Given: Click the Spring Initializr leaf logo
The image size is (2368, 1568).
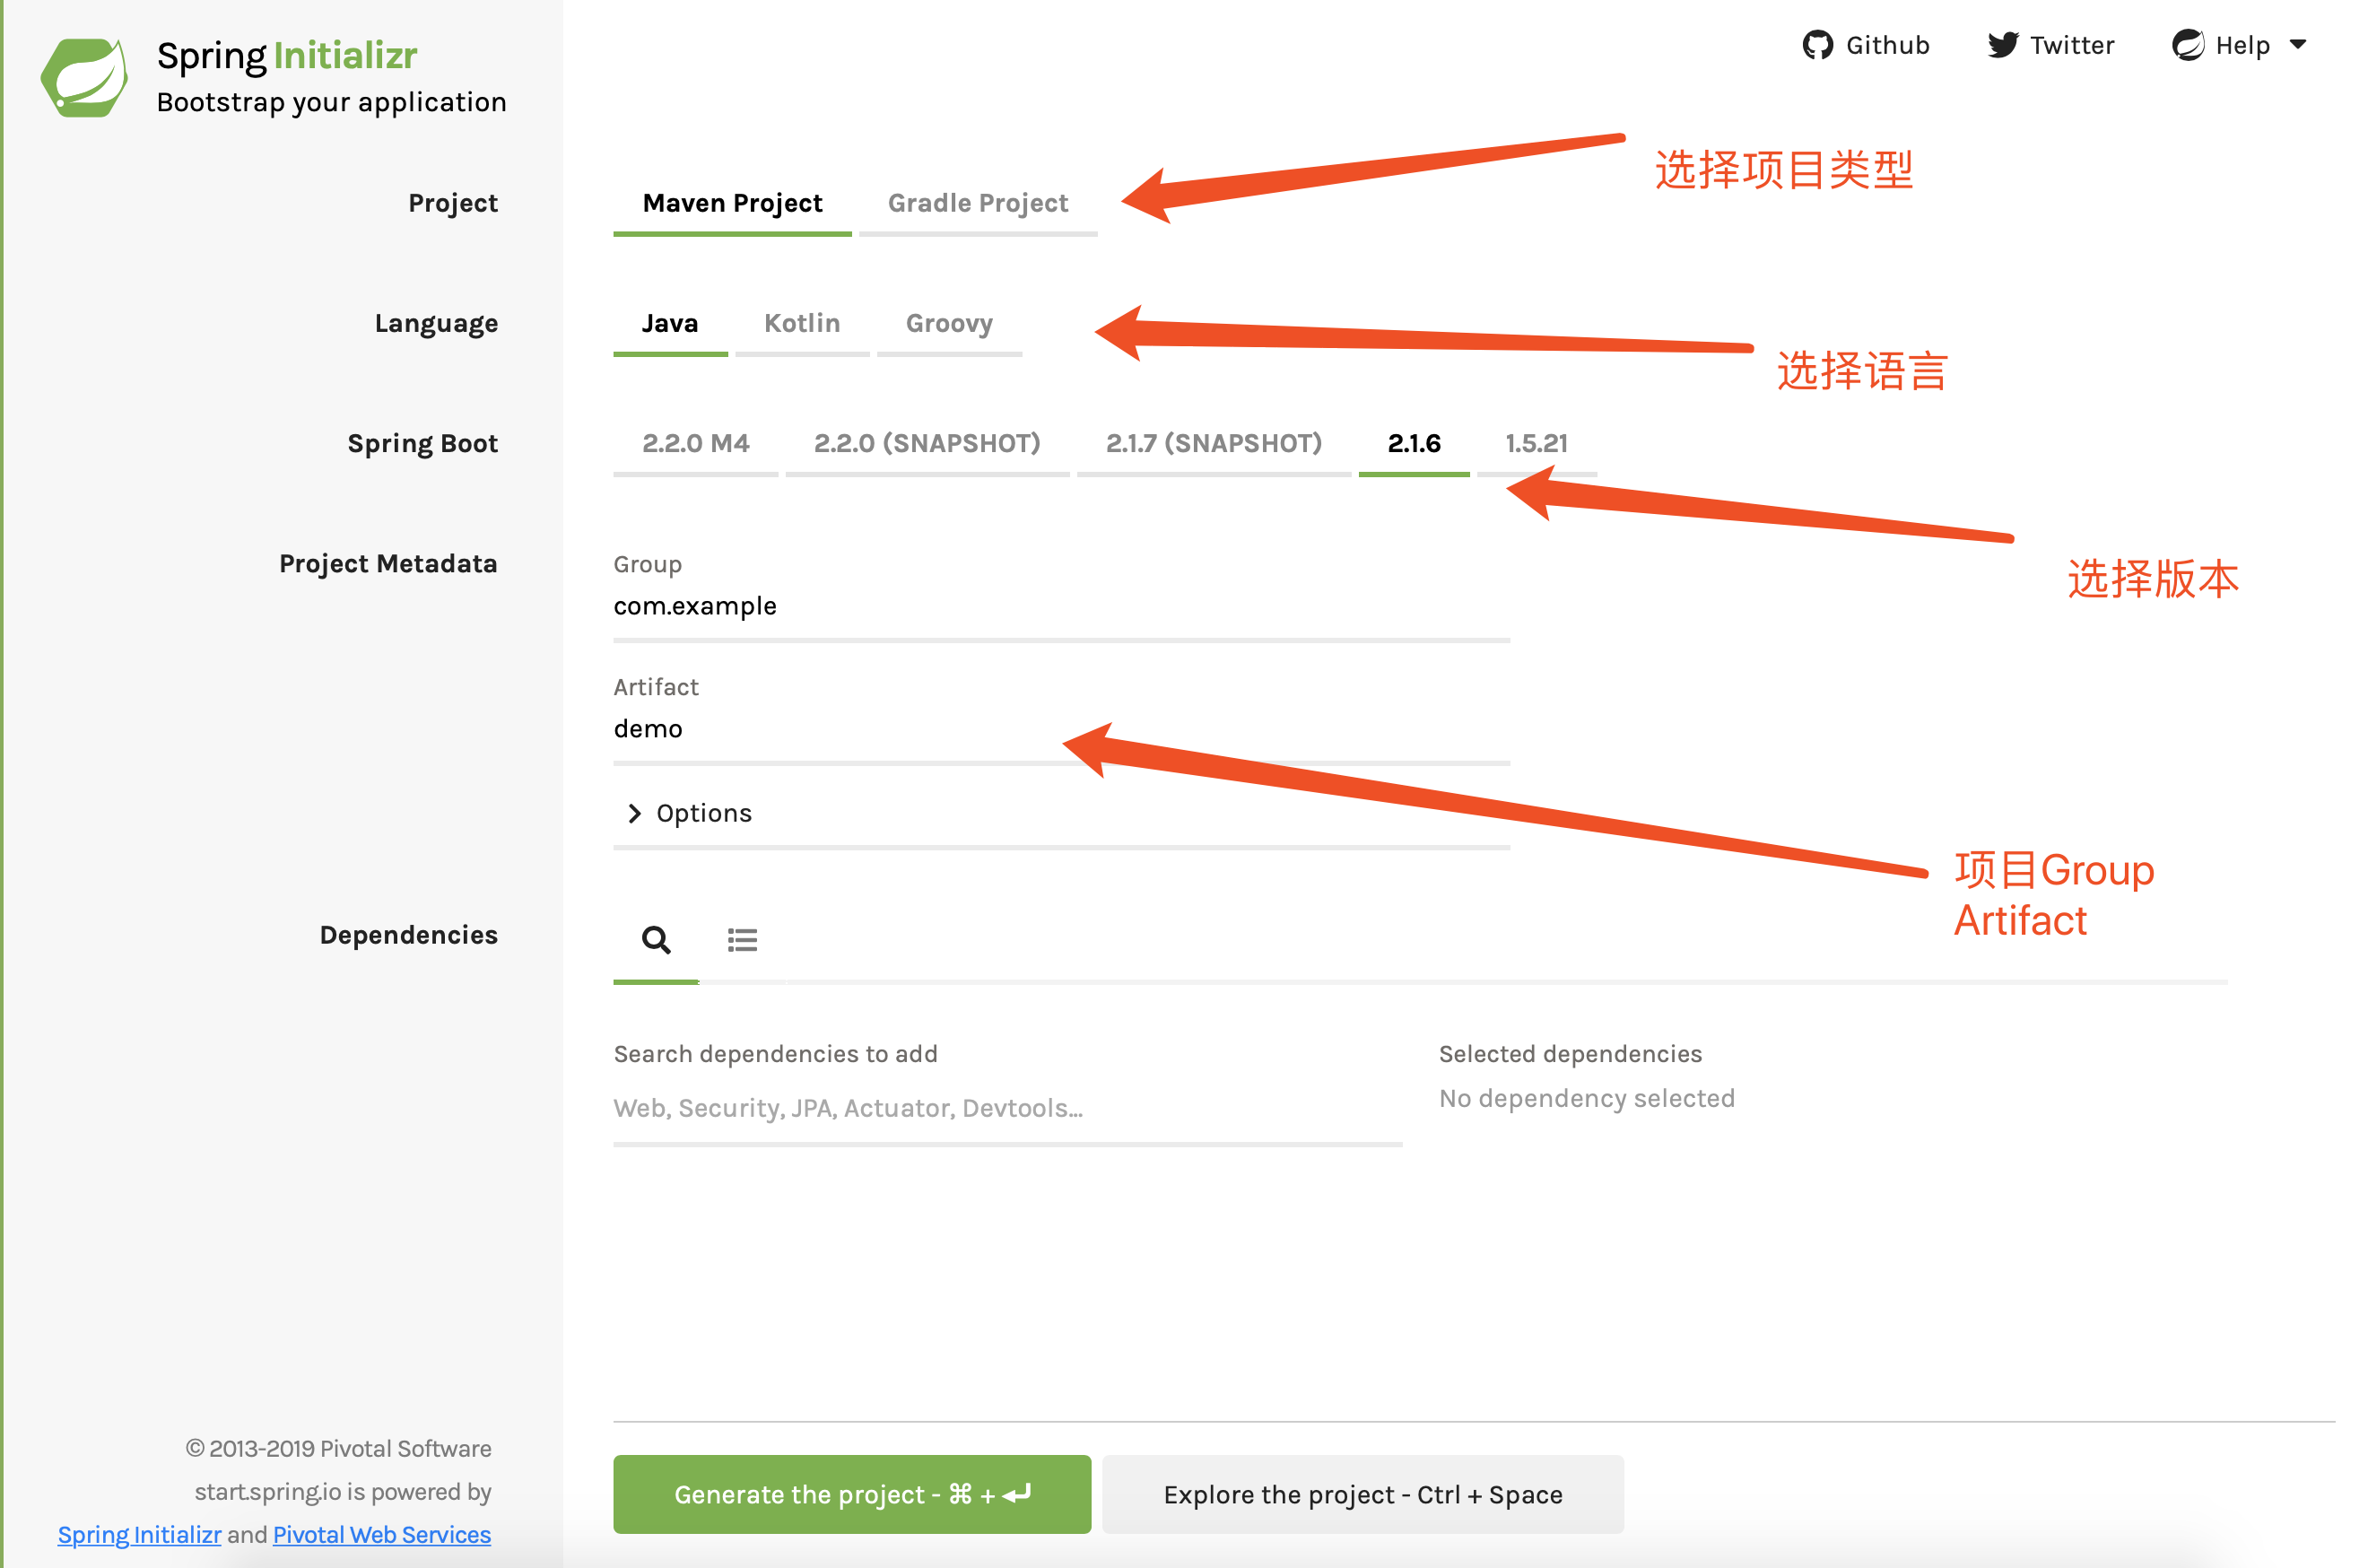Looking at the screenshot, I should tap(84, 77).
